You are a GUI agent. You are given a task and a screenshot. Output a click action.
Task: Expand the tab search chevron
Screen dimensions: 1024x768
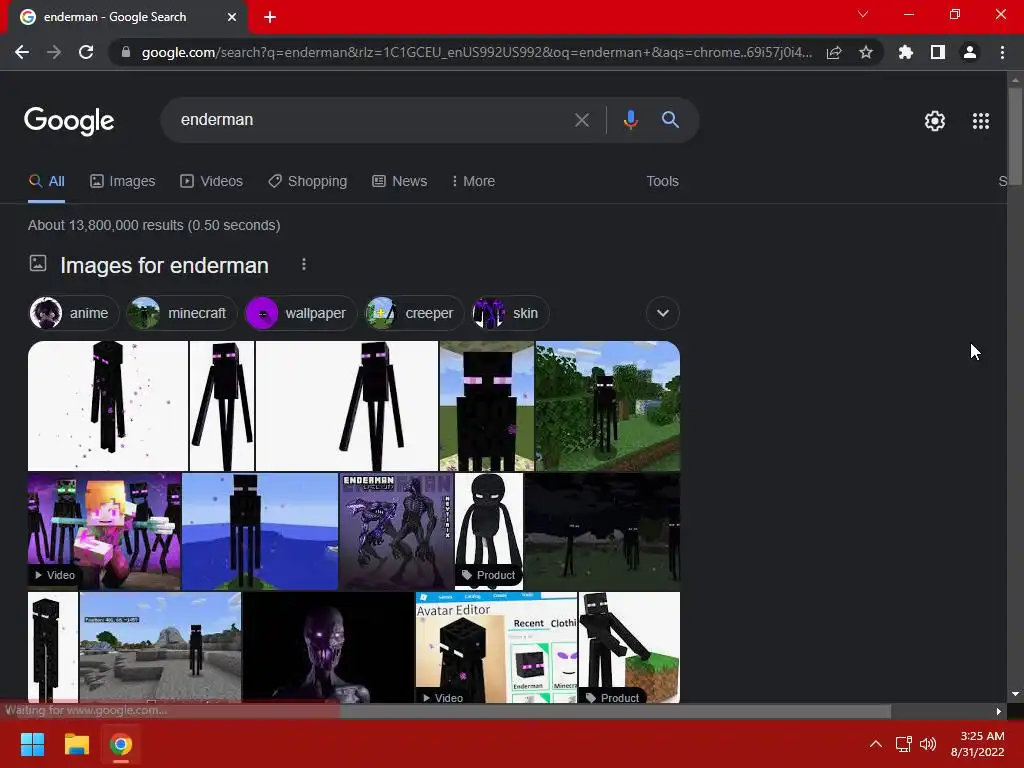[863, 14]
